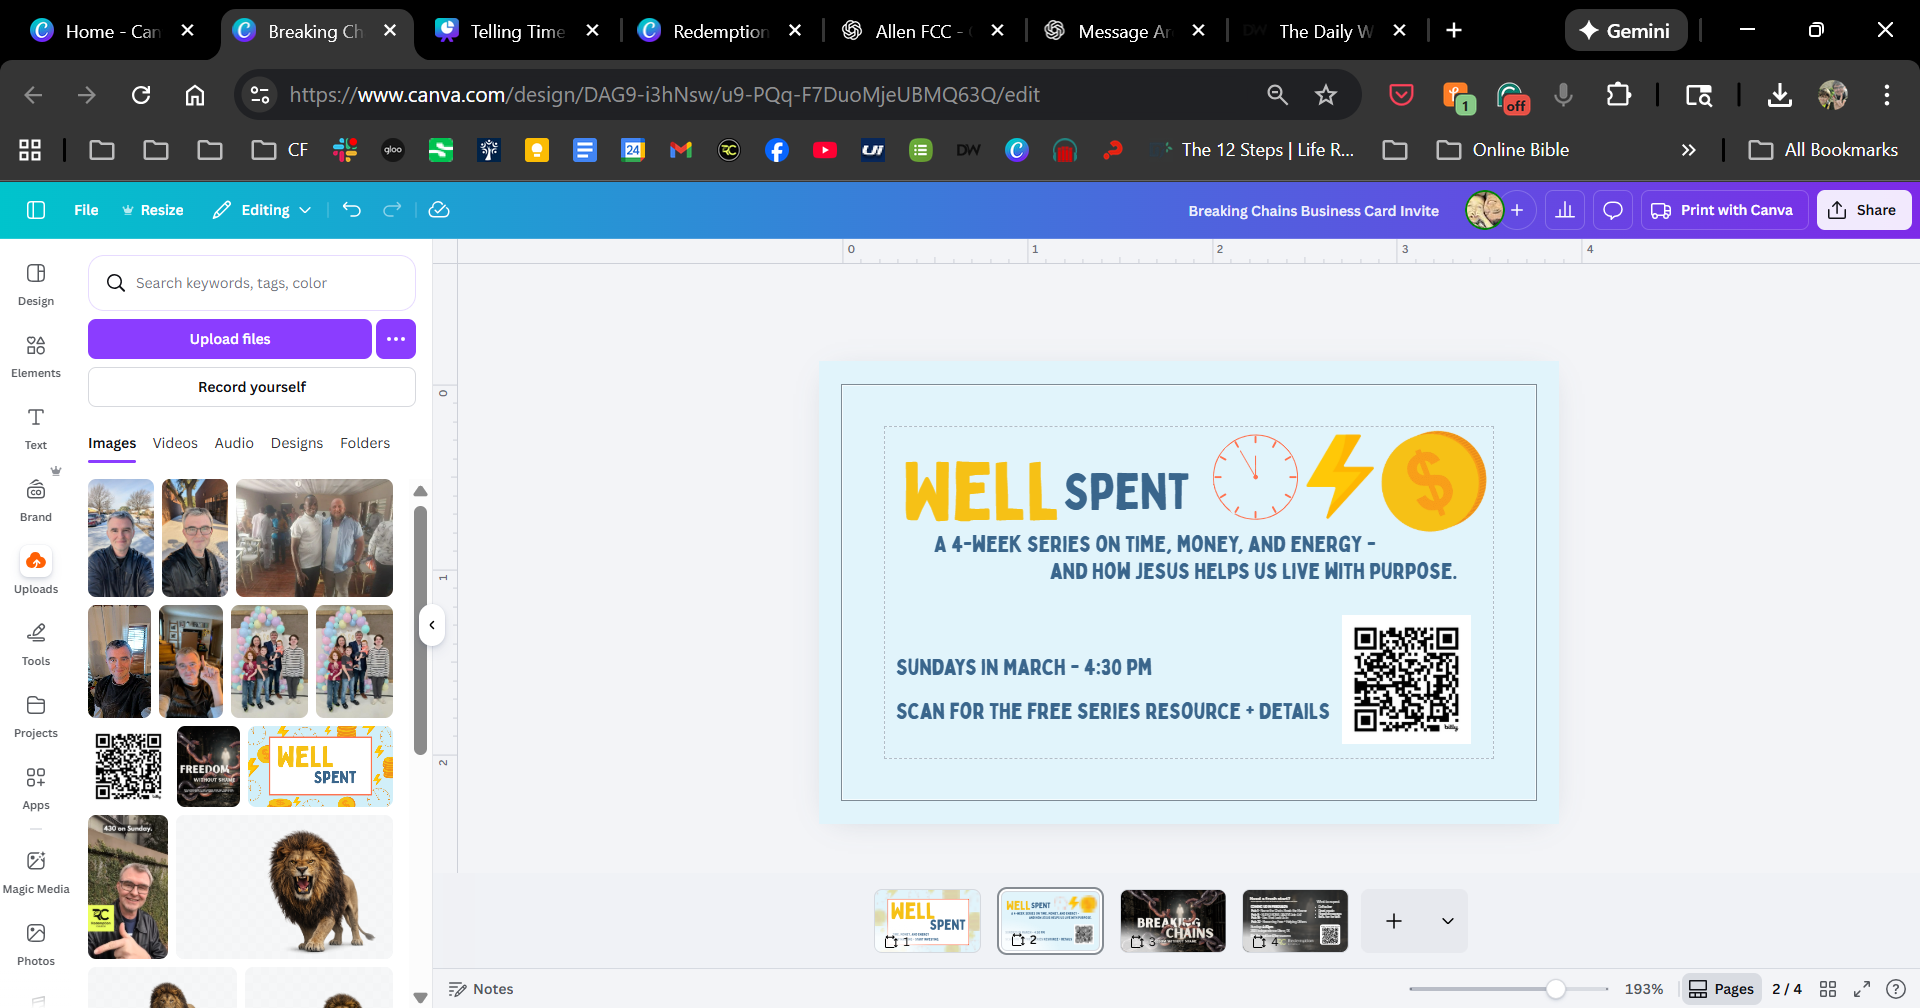Toggle the left sidebar panel icon
This screenshot has width=1920, height=1008.
coord(36,210)
